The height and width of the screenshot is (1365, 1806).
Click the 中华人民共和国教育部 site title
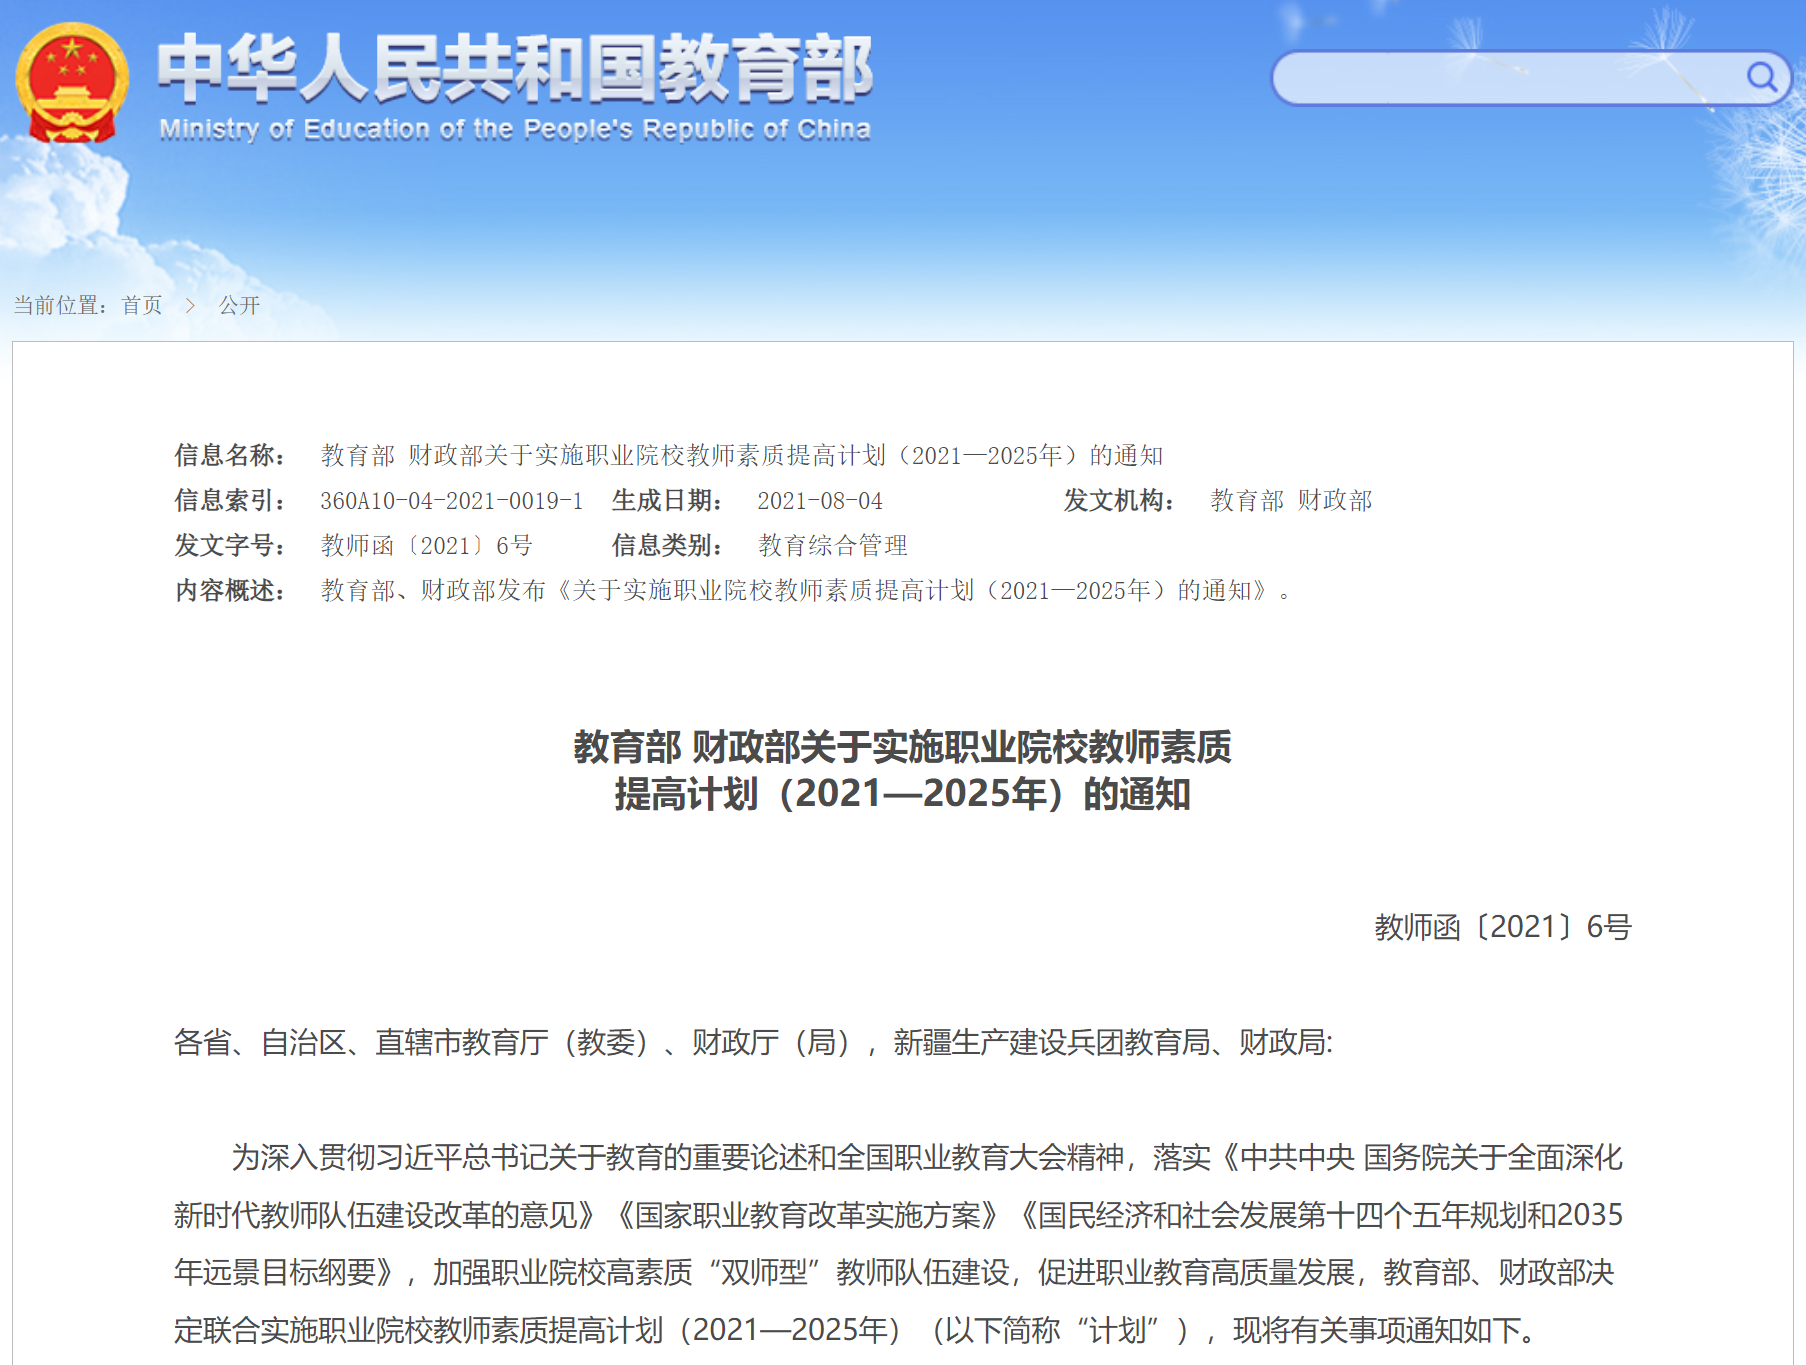coord(514,68)
